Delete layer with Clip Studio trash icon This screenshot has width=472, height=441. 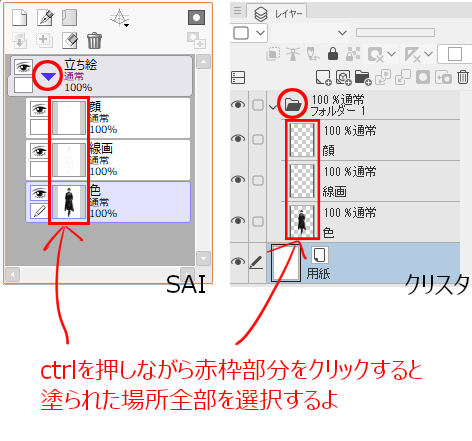pyautogui.click(x=463, y=77)
